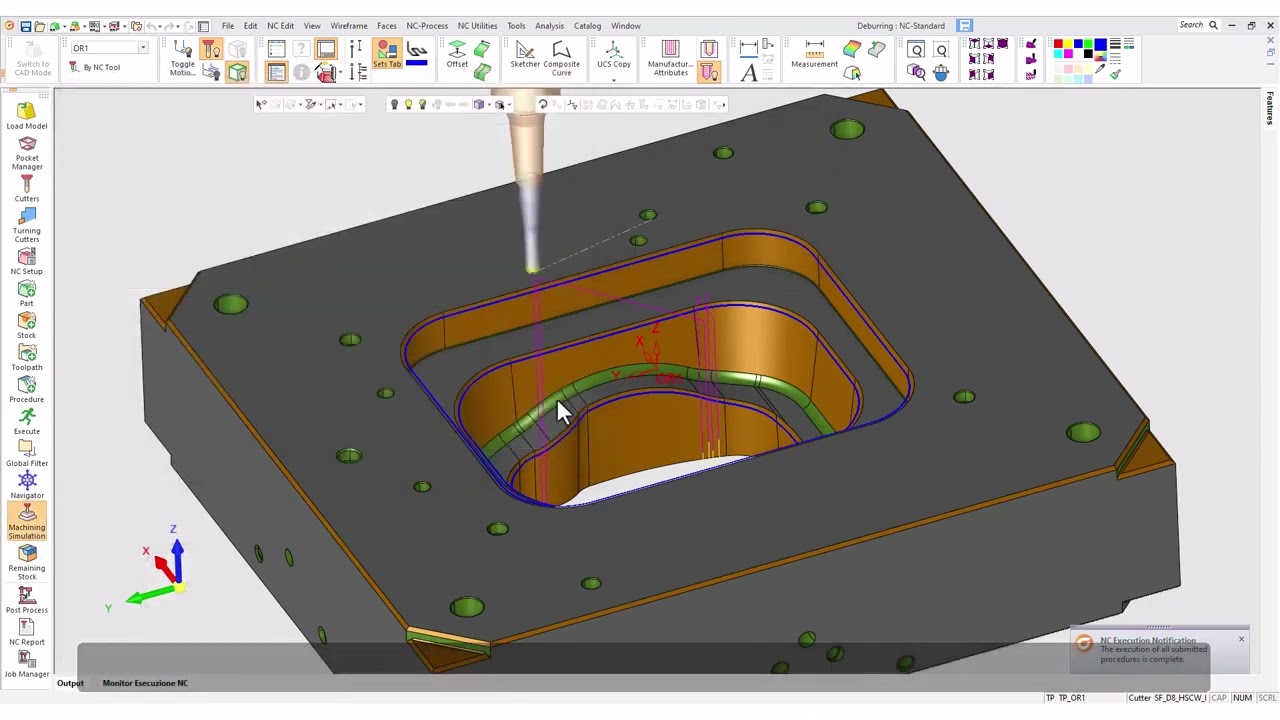
Task: Open the Sketcher tool
Action: 525,55
